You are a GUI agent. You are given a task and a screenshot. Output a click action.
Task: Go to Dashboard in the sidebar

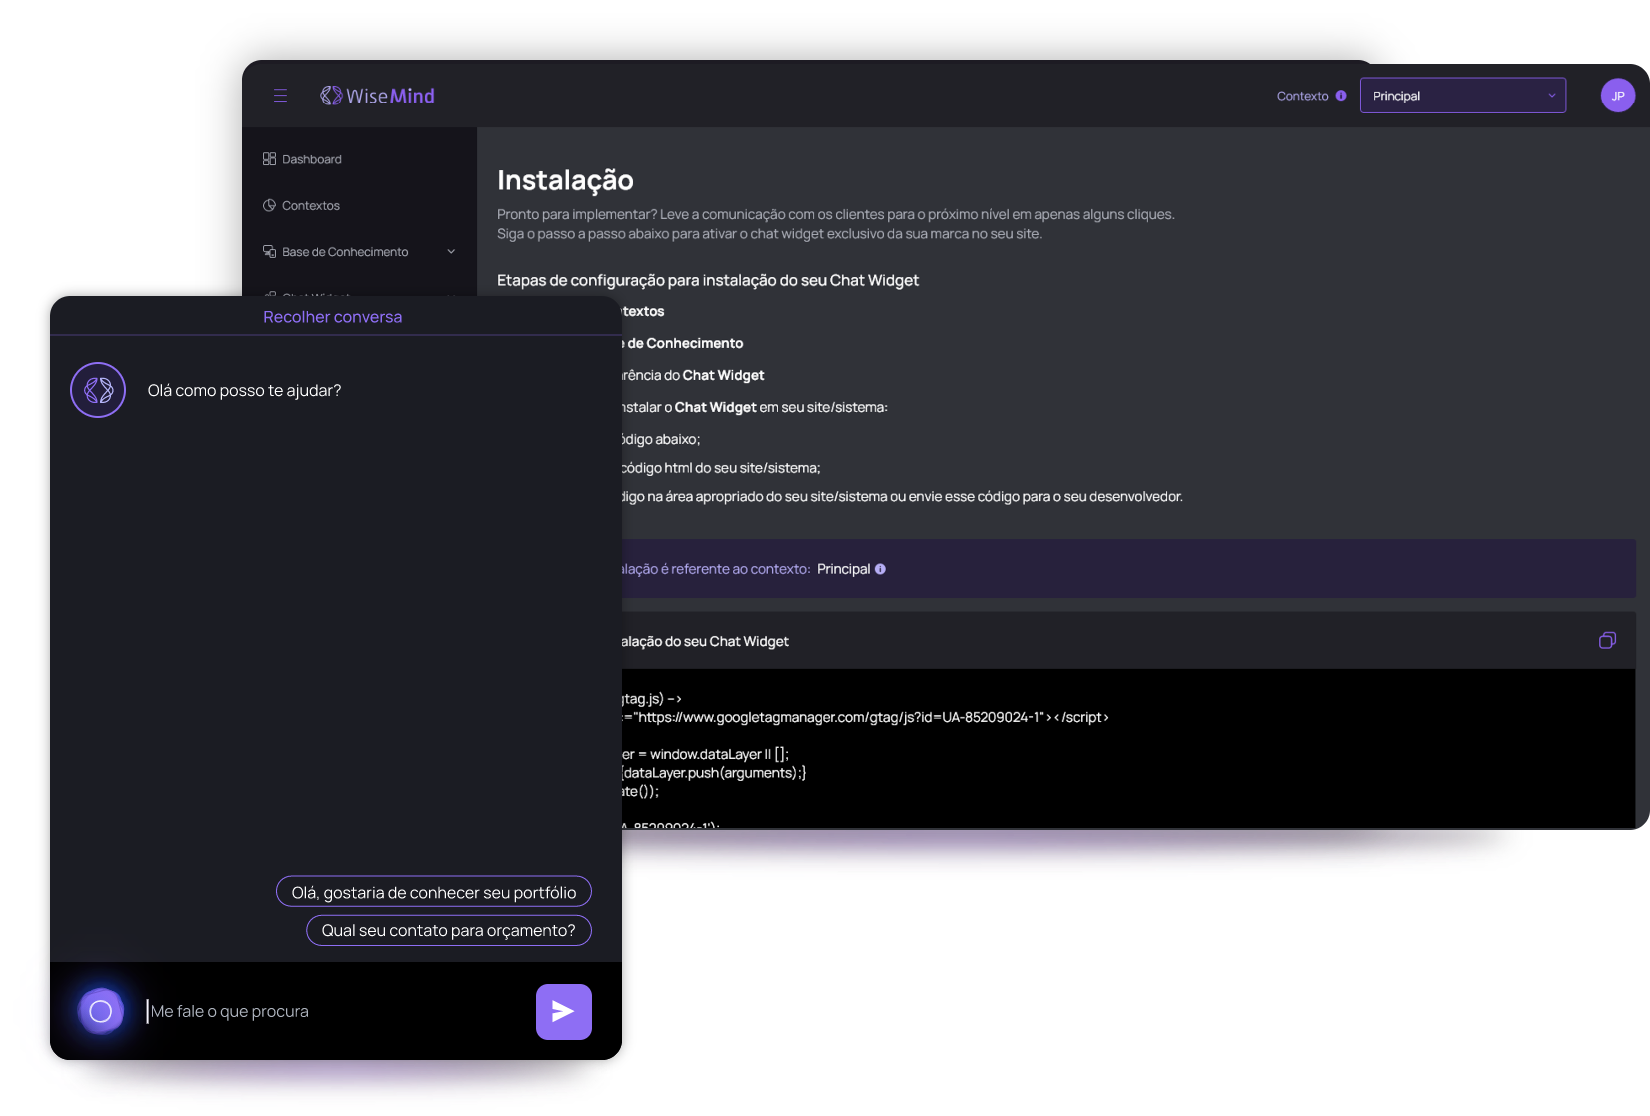point(311,159)
